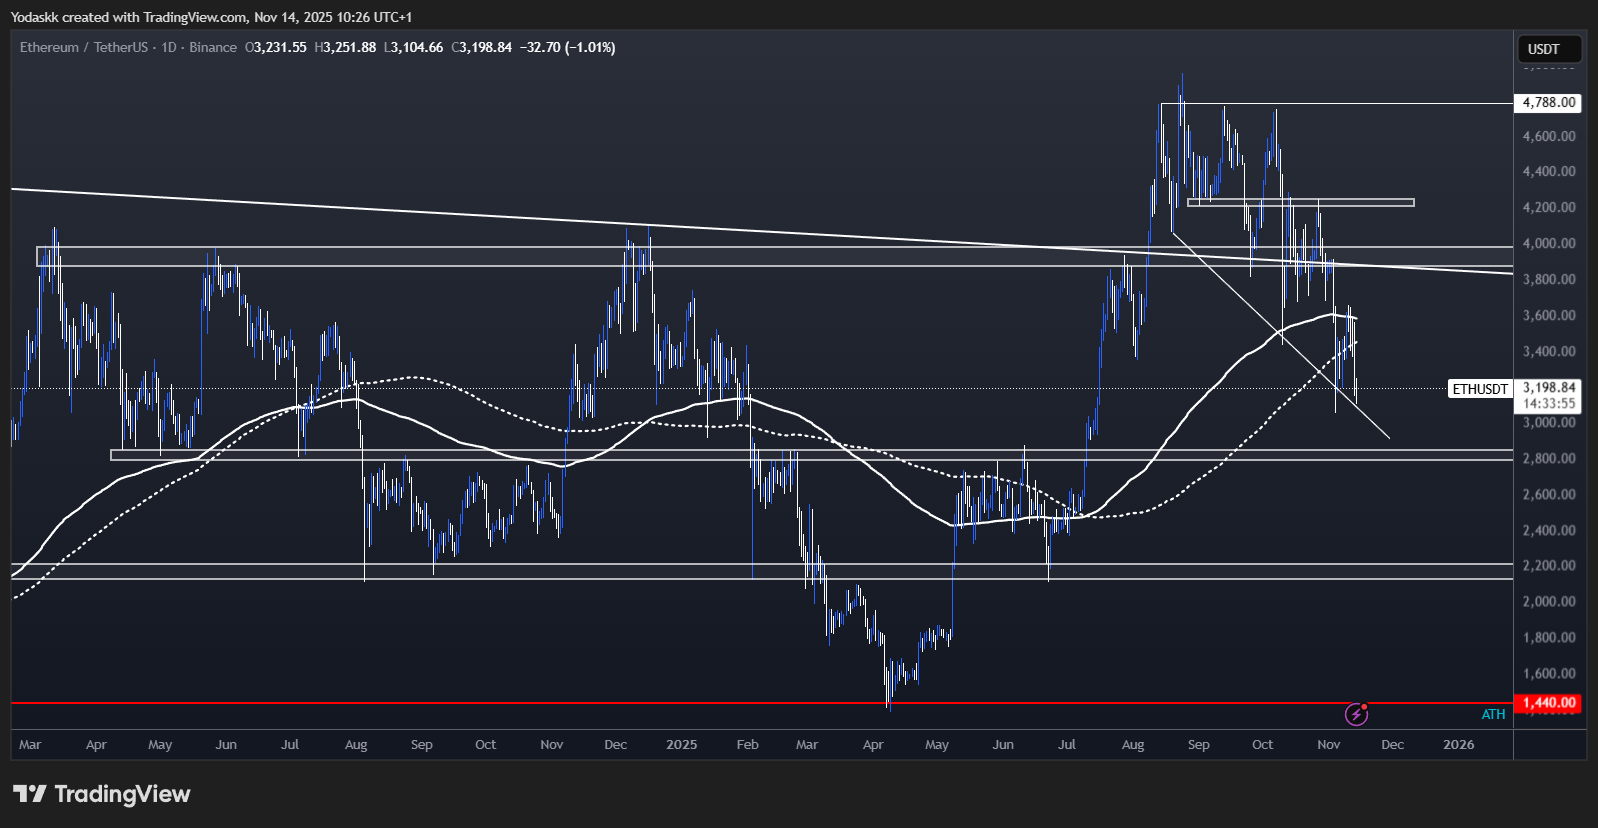Click the open price value O3,231.55
Image resolution: width=1598 pixels, height=828 pixels.
coord(276,47)
